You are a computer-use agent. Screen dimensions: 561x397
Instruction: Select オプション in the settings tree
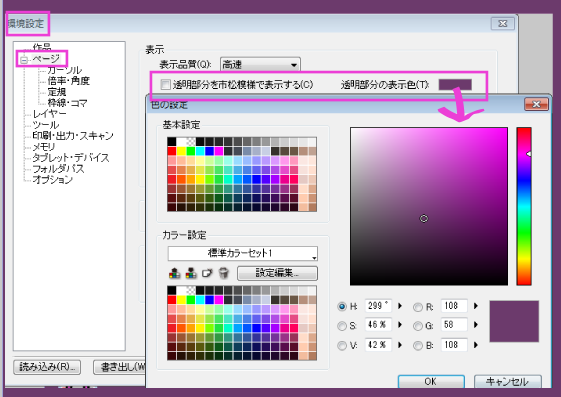(x=53, y=180)
